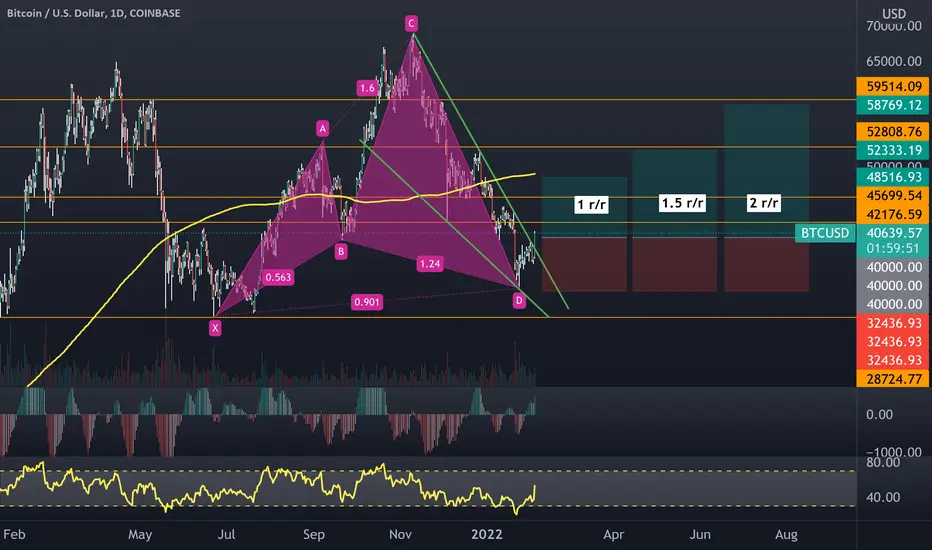Click the 28724.77 orange price label
Image resolution: width=932 pixels, height=550 pixels.
[894, 379]
